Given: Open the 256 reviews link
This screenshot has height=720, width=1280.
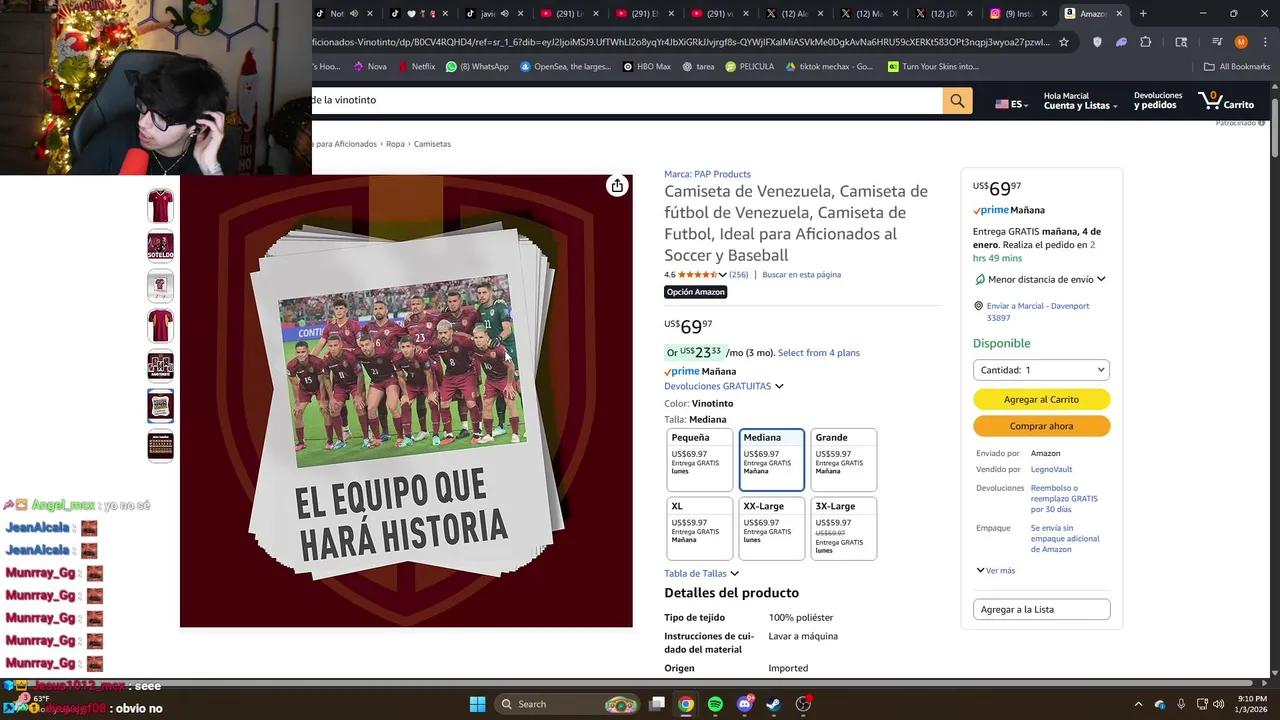Looking at the screenshot, I should coord(738,275).
